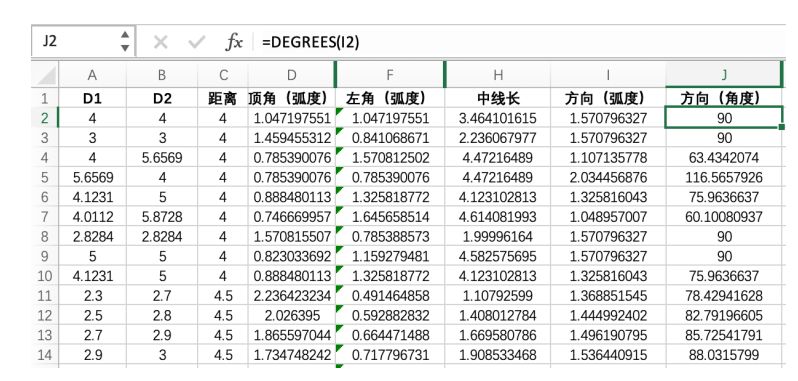Screen dimensions: 798x381
Task: Select column A header
Action: pos(92,75)
